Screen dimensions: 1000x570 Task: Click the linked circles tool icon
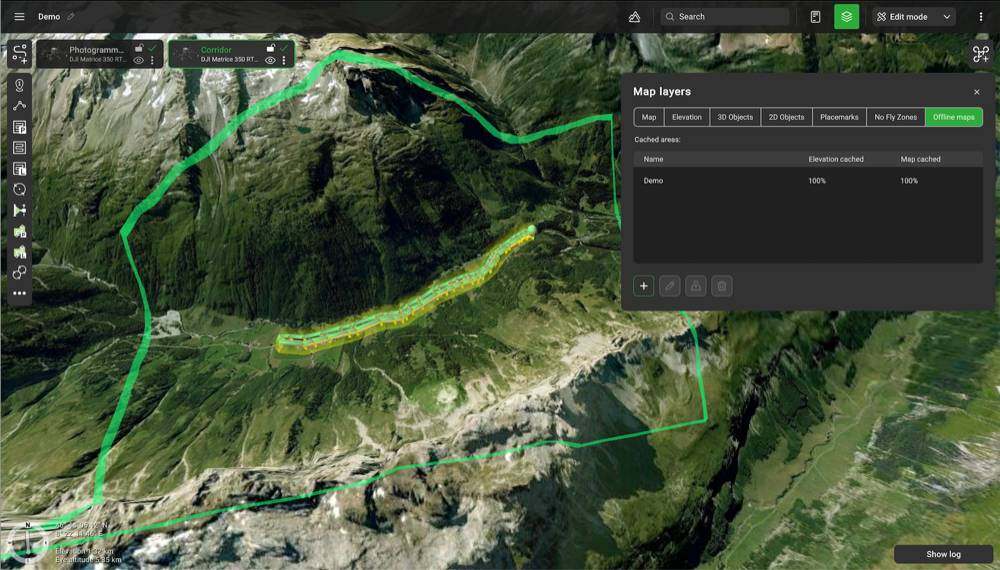click(x=19, y=272)
